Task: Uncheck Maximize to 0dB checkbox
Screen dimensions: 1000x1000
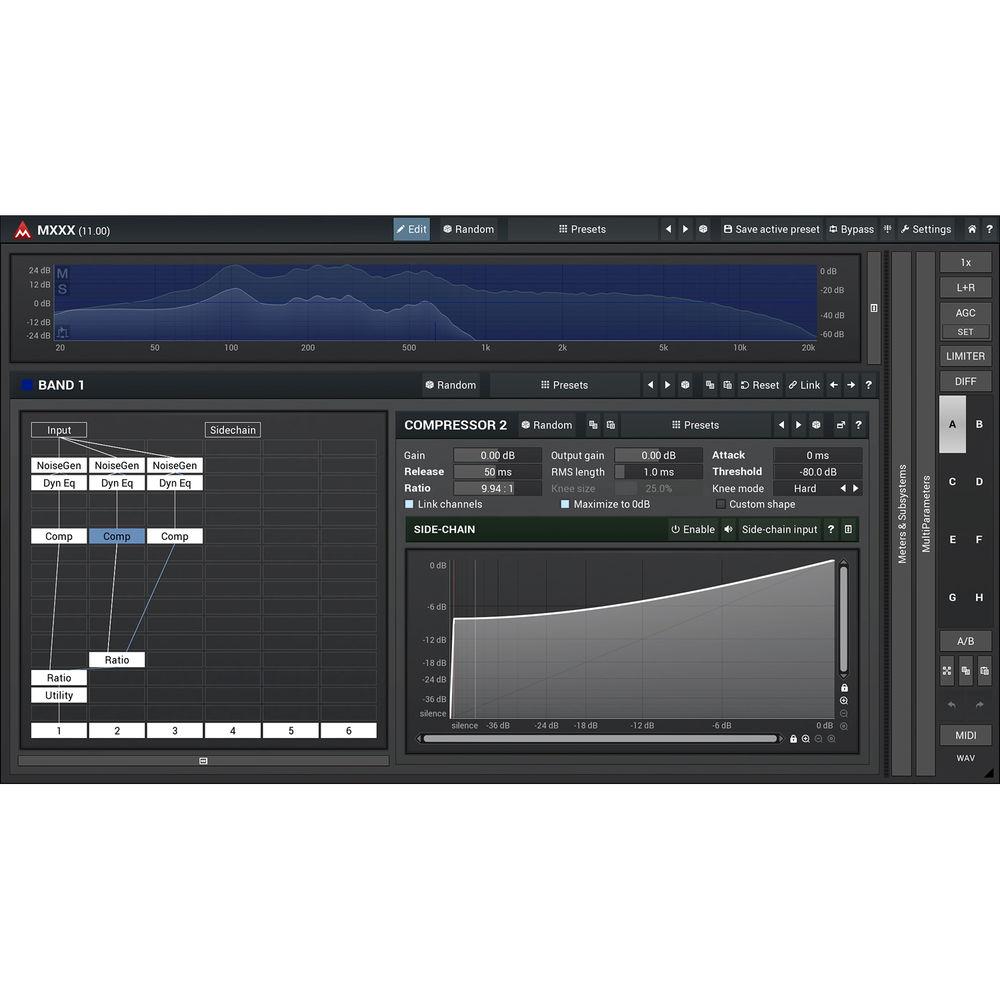Action: [565, 505]
